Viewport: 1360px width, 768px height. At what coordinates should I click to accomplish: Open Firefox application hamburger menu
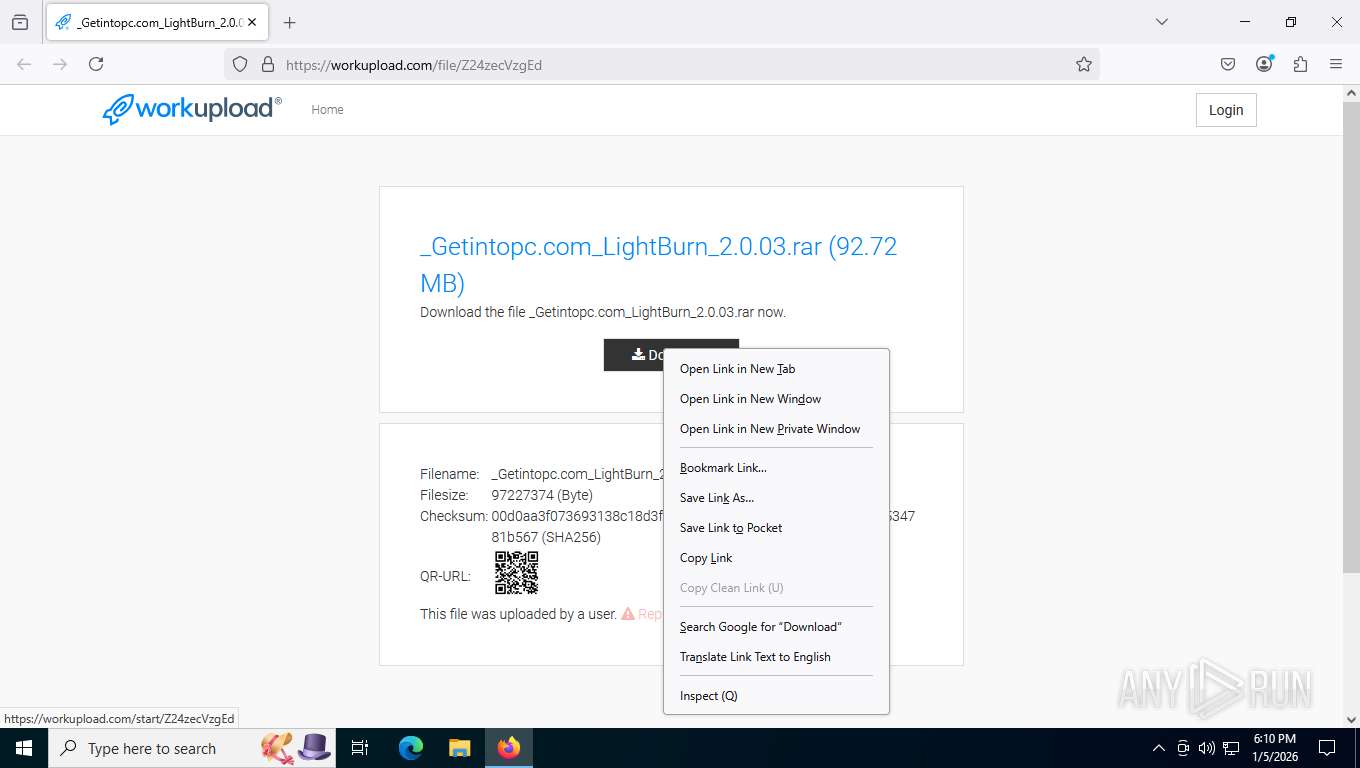click(x=1336, y=64)
